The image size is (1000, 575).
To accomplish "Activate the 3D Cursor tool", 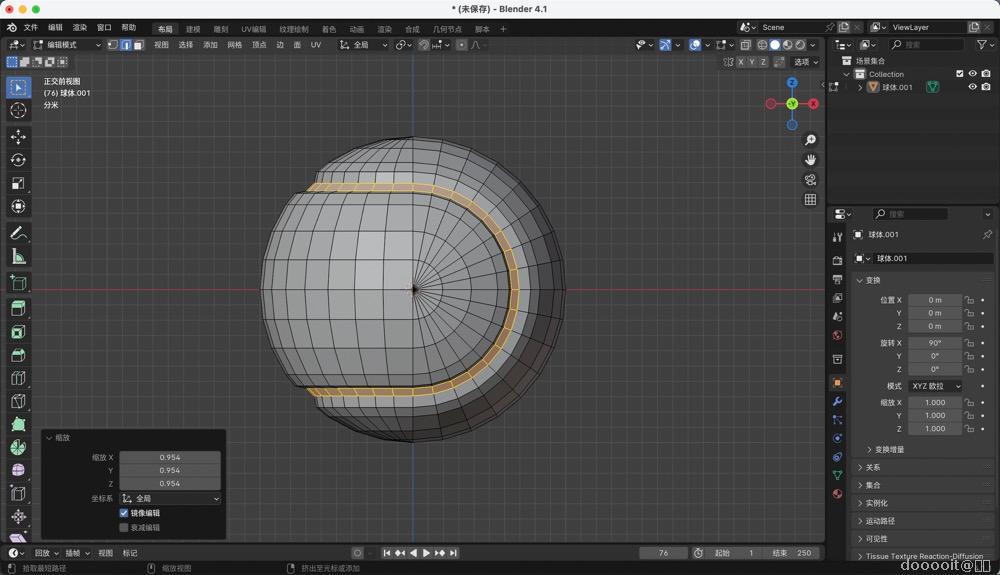I will click(x=18, y=110).
